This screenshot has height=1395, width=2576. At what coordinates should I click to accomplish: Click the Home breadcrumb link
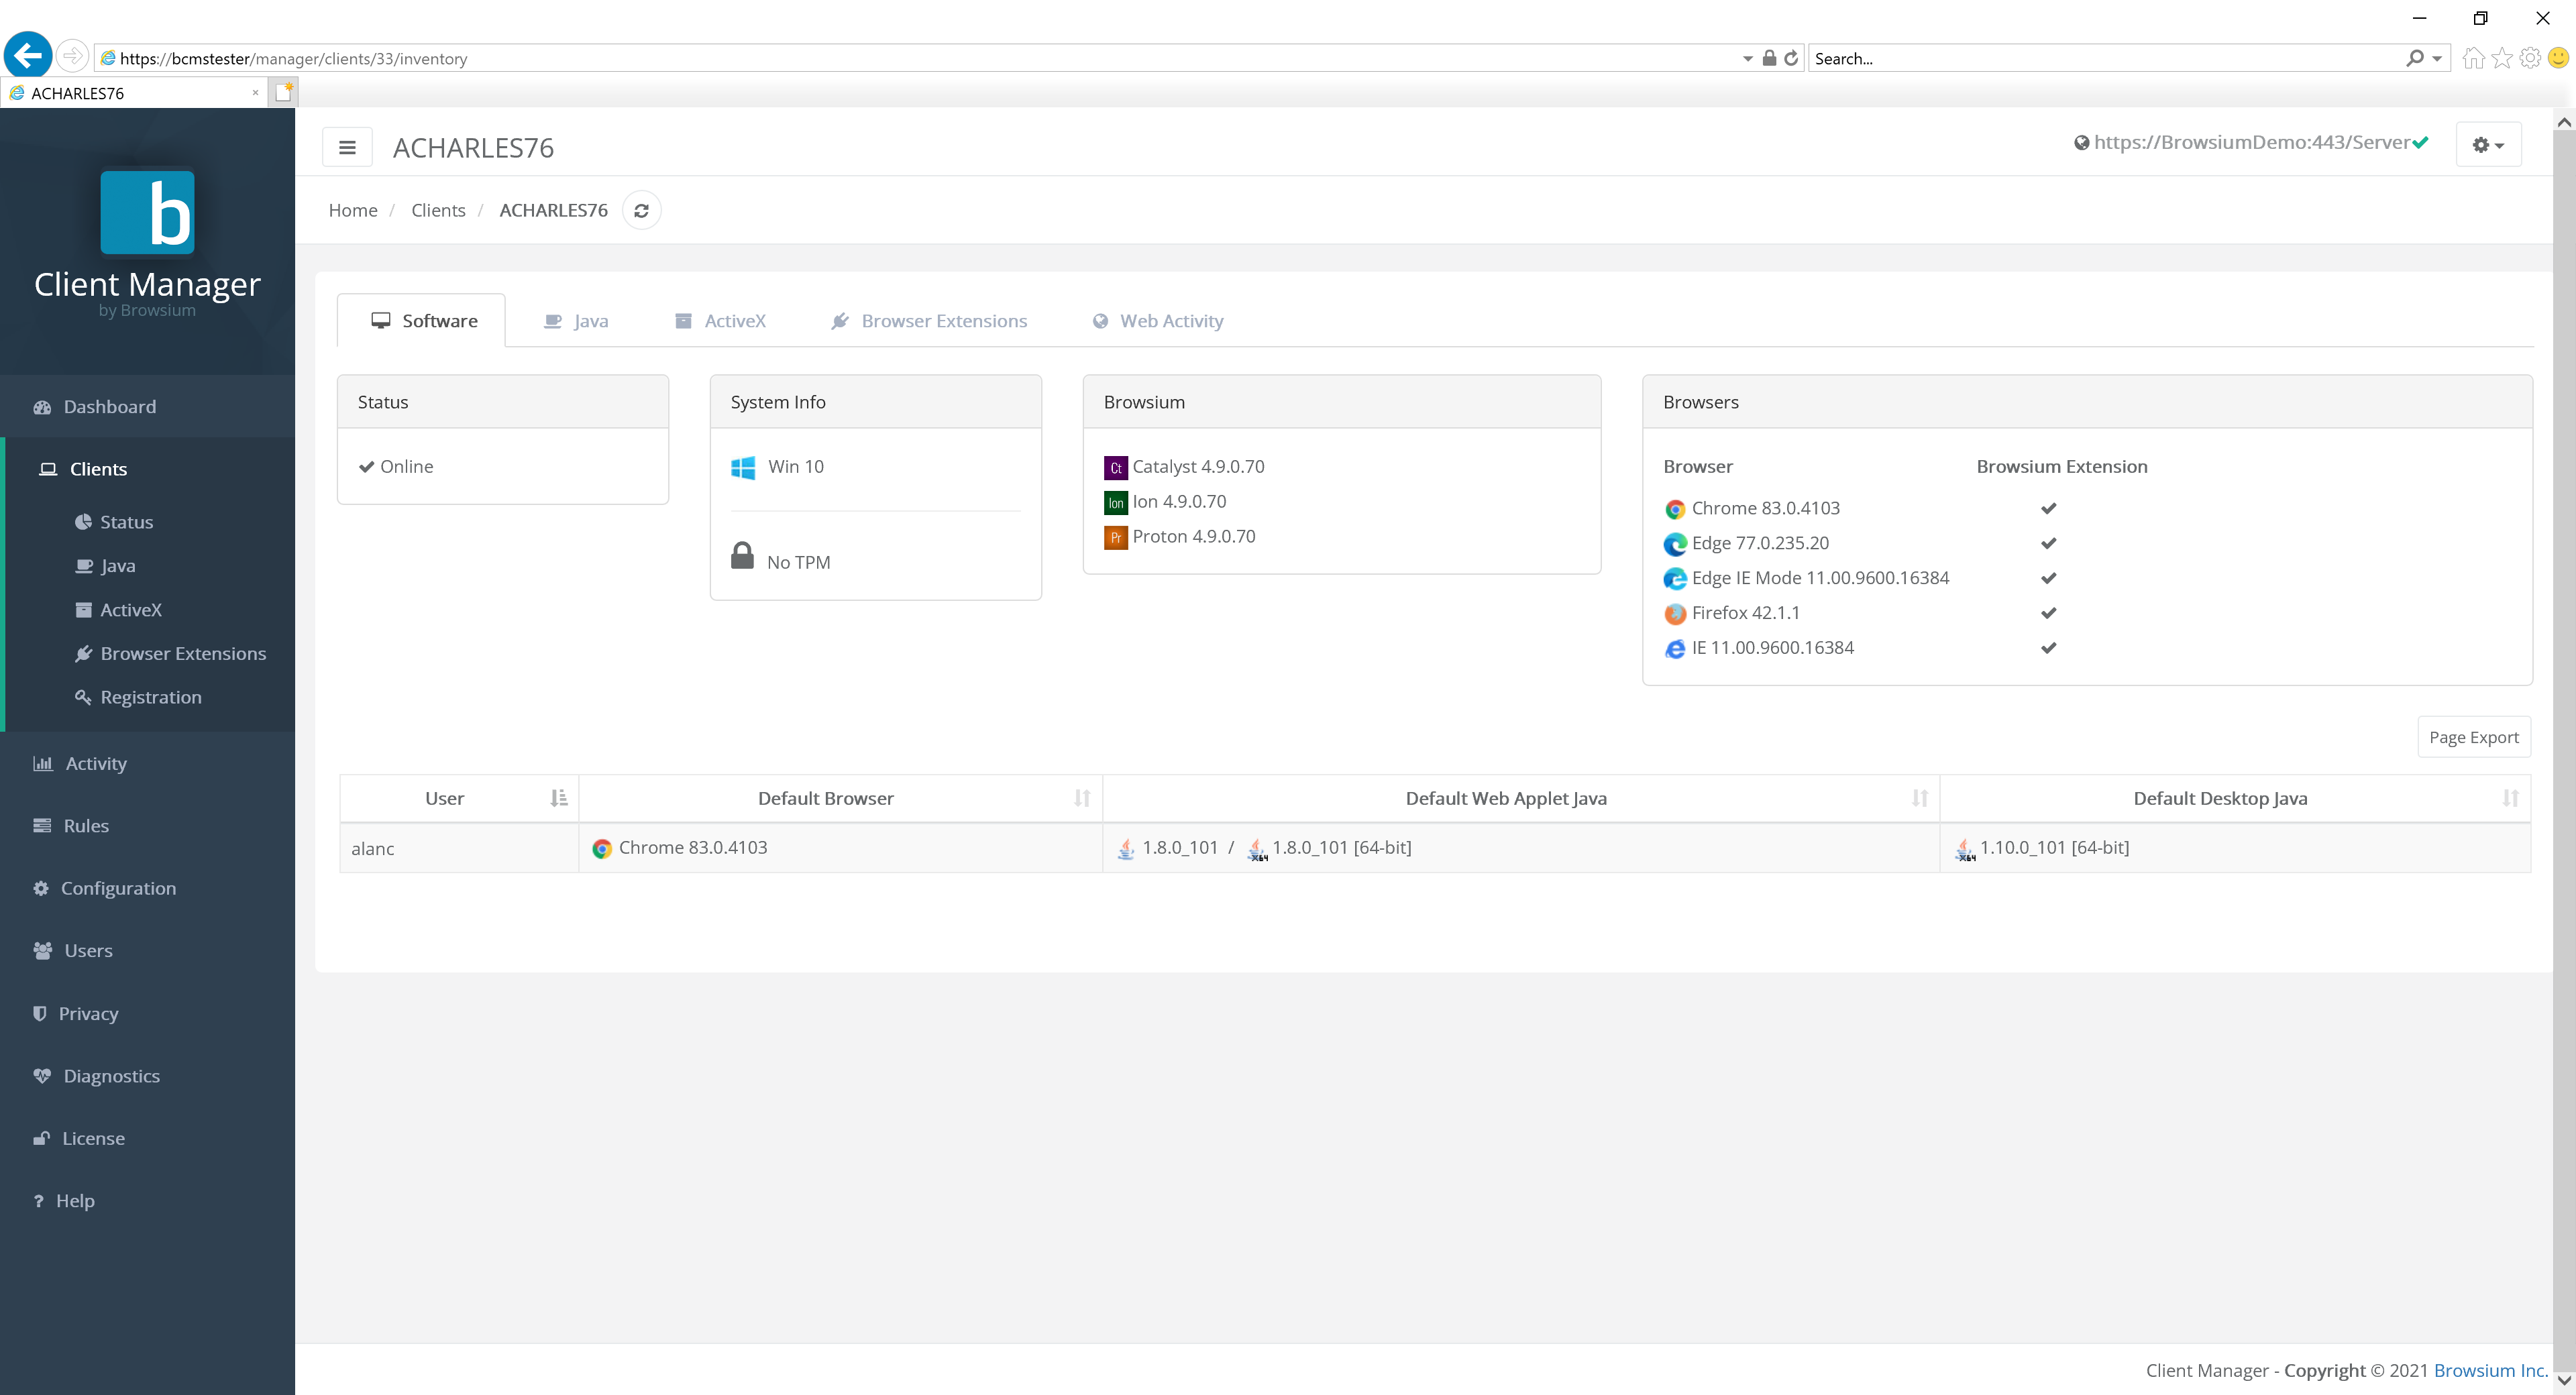[353, 210]
